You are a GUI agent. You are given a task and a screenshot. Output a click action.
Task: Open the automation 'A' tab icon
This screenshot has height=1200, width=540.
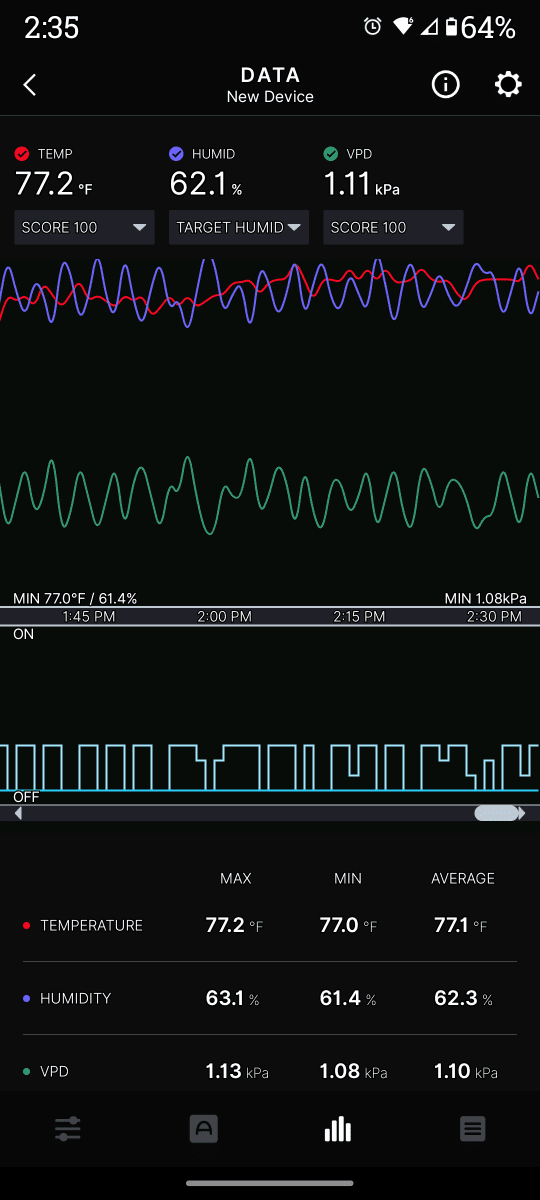point(204,1130)
